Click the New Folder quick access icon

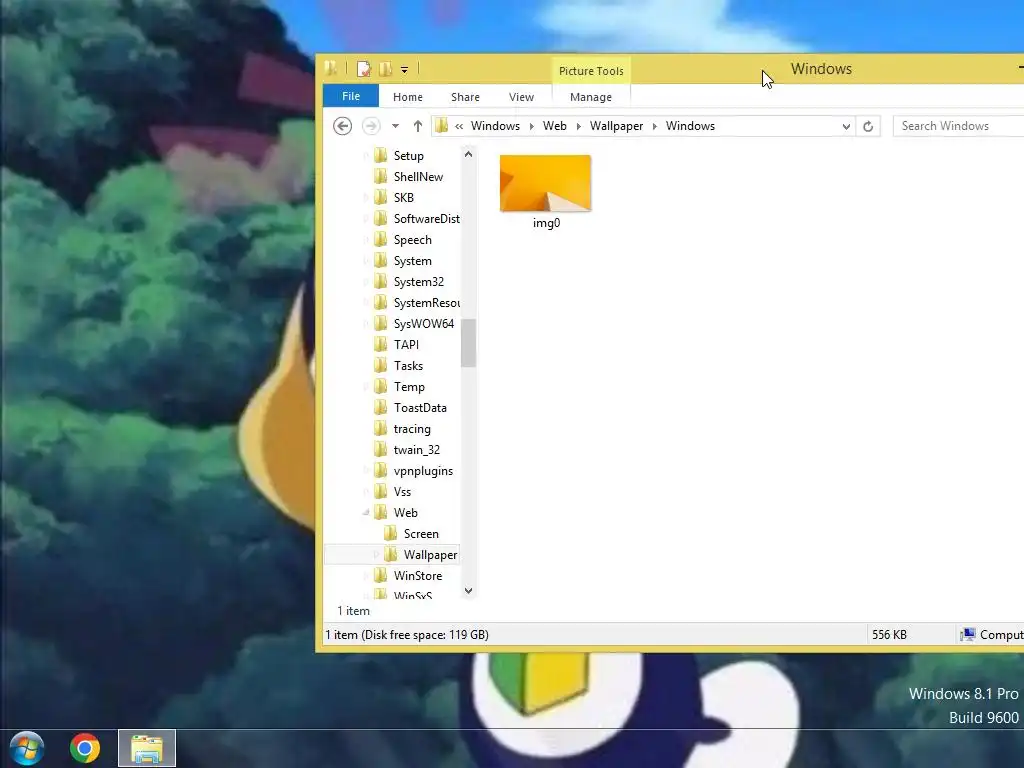click(x=385, y=69)
